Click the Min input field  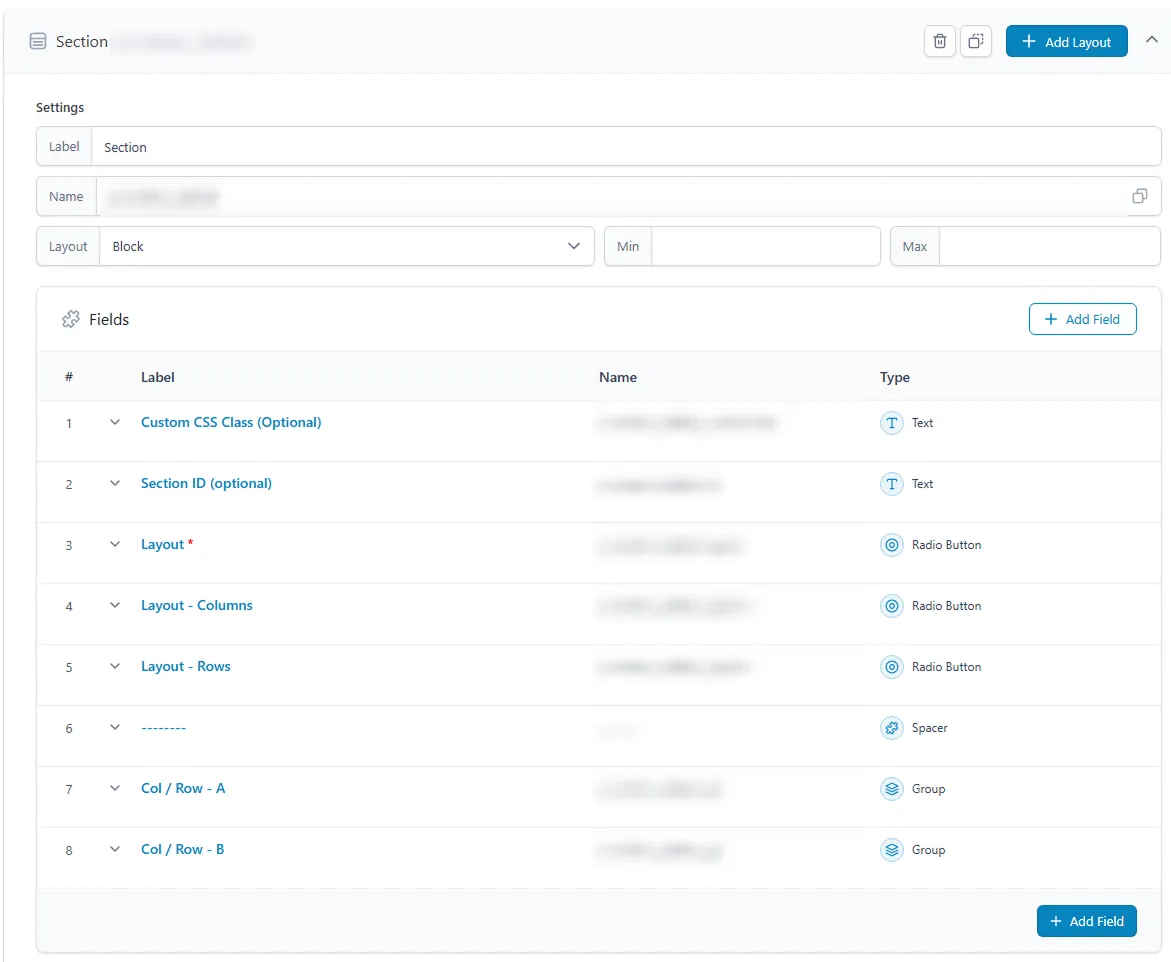765,246
